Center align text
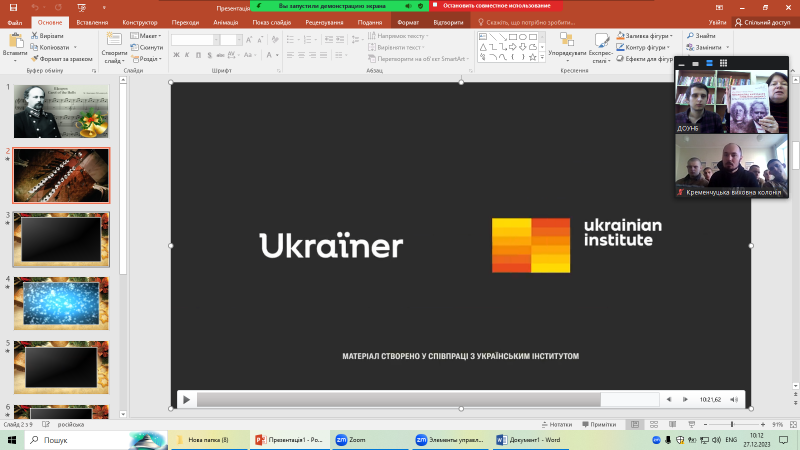This screenshot has width=800, height=450. coord(302,55)
